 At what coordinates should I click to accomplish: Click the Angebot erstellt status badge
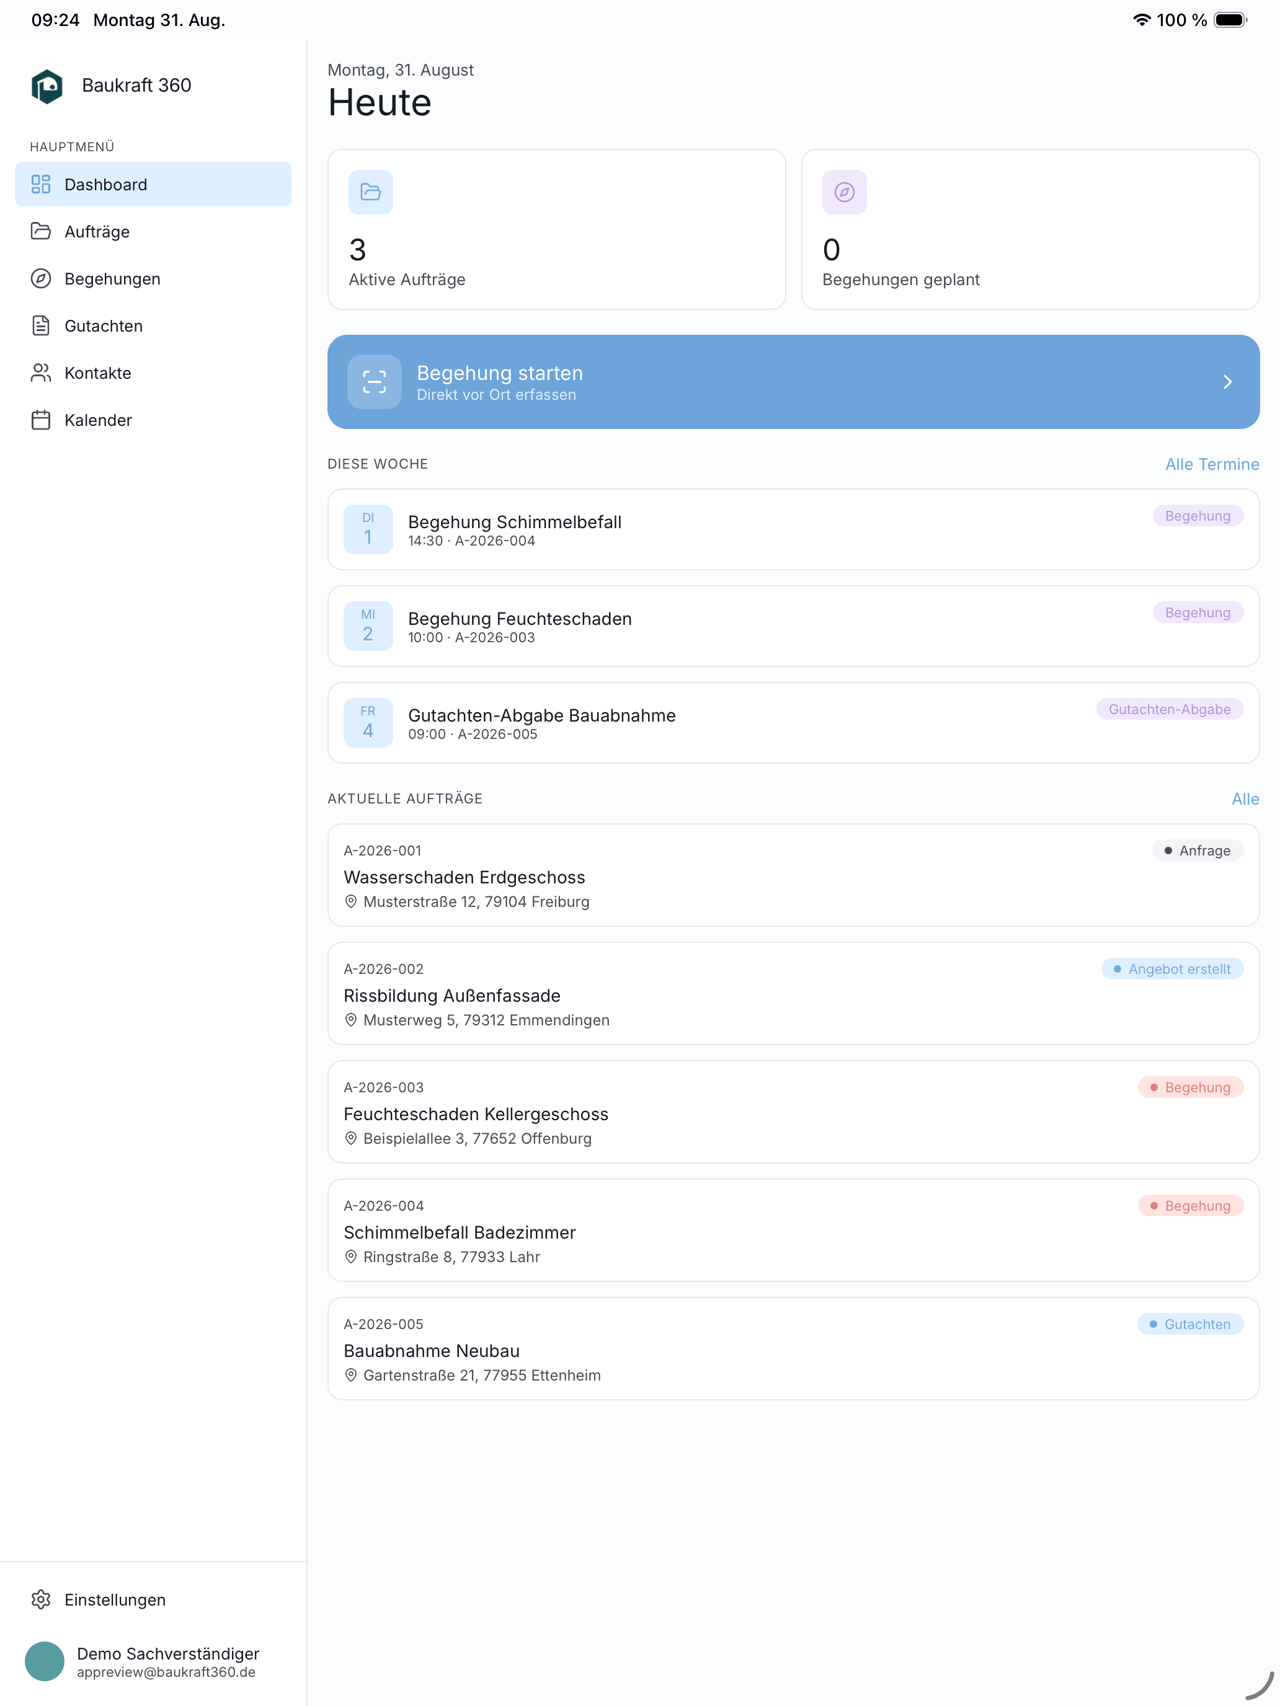(x=1172, y=969)
